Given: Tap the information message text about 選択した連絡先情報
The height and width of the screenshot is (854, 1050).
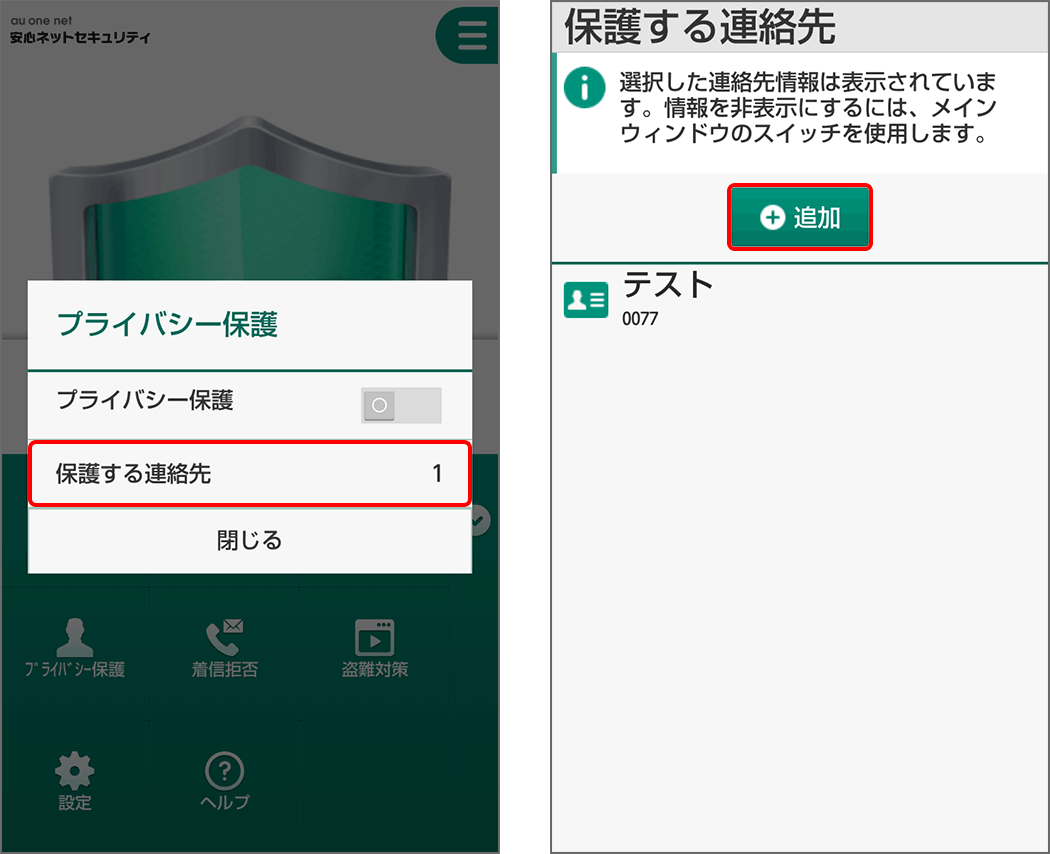Looking at the screenshot, I should (x=808, y=107).
